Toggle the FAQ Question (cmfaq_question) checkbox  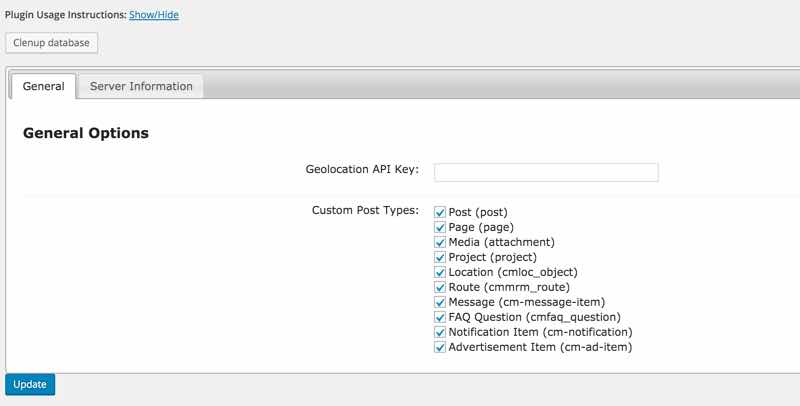point(440,317)
